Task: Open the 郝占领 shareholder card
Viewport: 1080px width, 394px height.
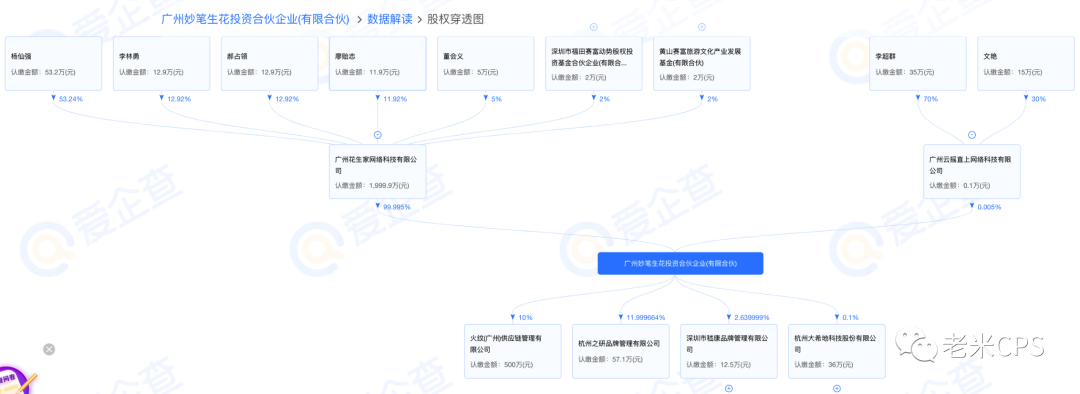Action: tap(269, 63)
